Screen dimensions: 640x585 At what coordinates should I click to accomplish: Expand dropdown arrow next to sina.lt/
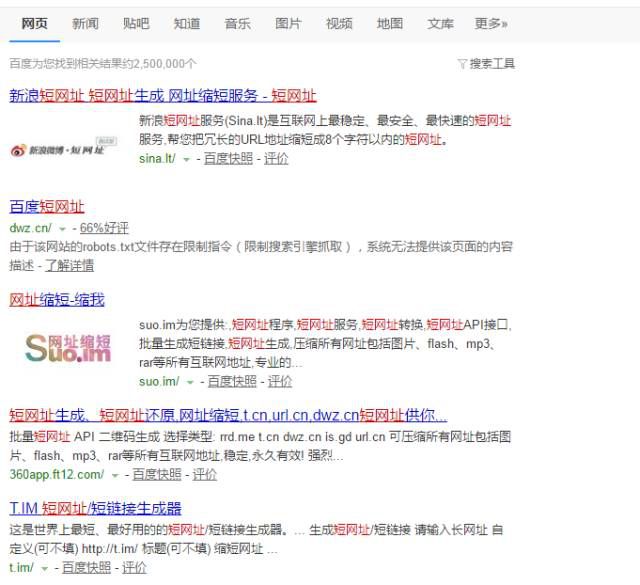click(187, 159)
